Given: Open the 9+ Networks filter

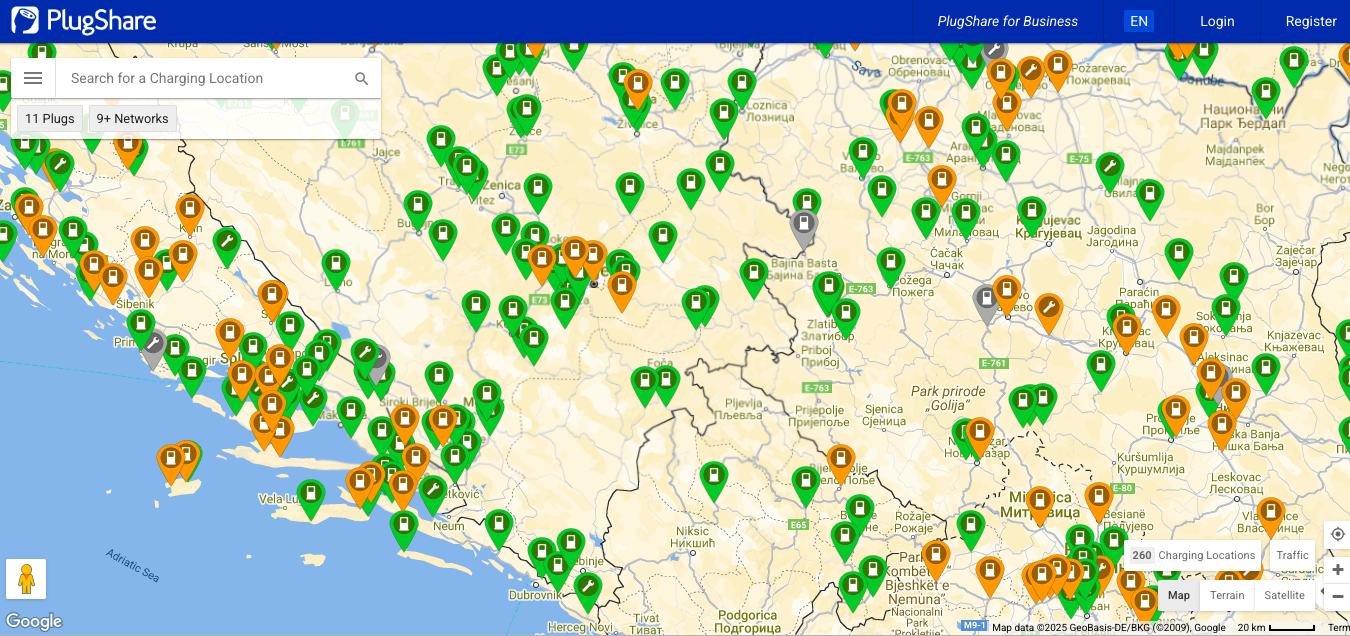Looking at the screenshot, I should pos(133,118).
